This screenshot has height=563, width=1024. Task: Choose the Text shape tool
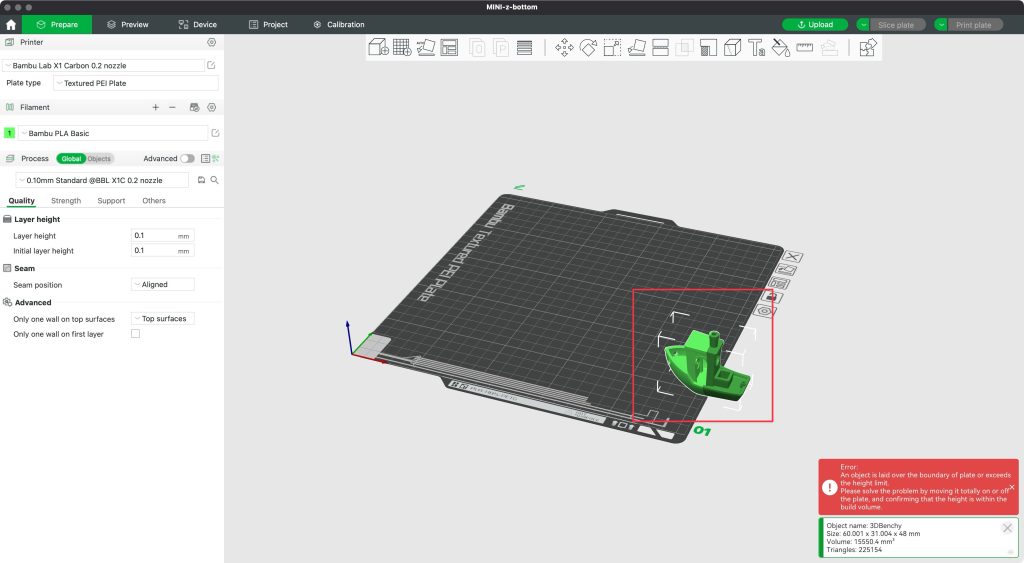click(x=757, y=47)
